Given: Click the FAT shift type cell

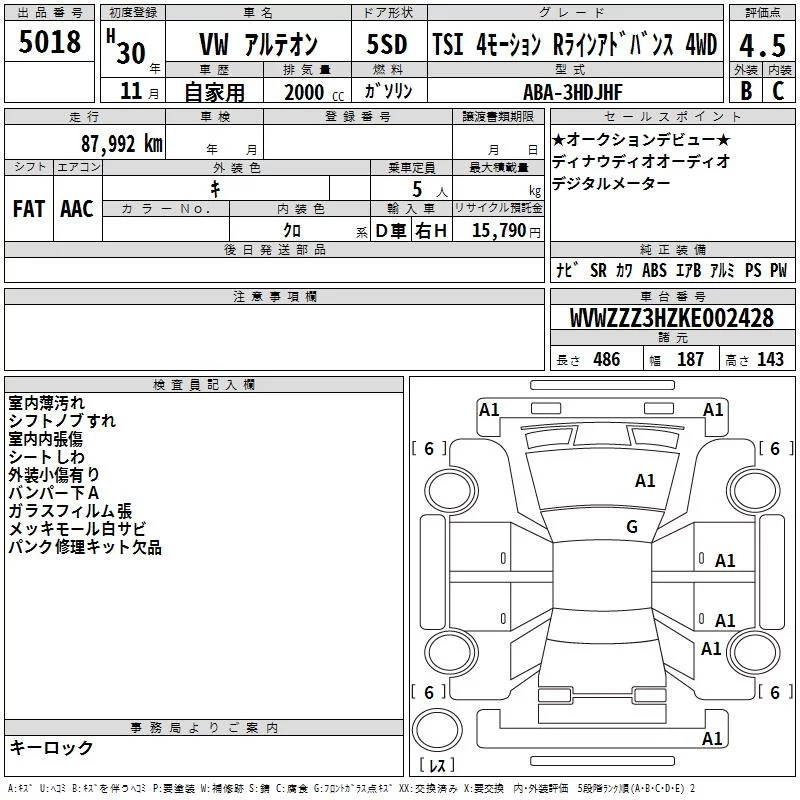Looking at the screenshot, I should pos(28,209).
